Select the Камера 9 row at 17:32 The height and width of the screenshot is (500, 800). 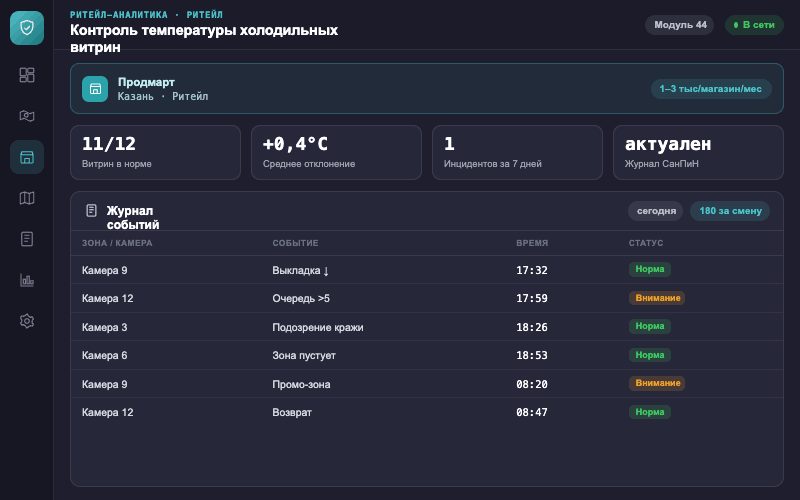(x=427, y=270)
